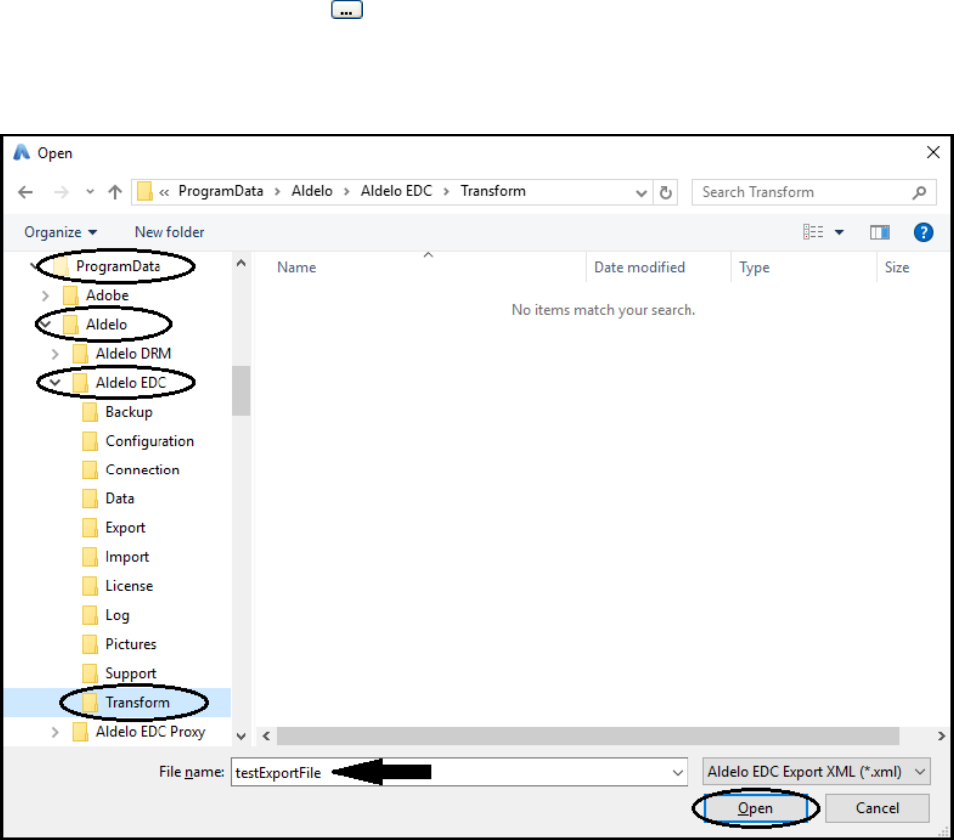This screenshot has height=840, width=954.
Task: Expand the Adobe folder node
Action: pos(45,296)
